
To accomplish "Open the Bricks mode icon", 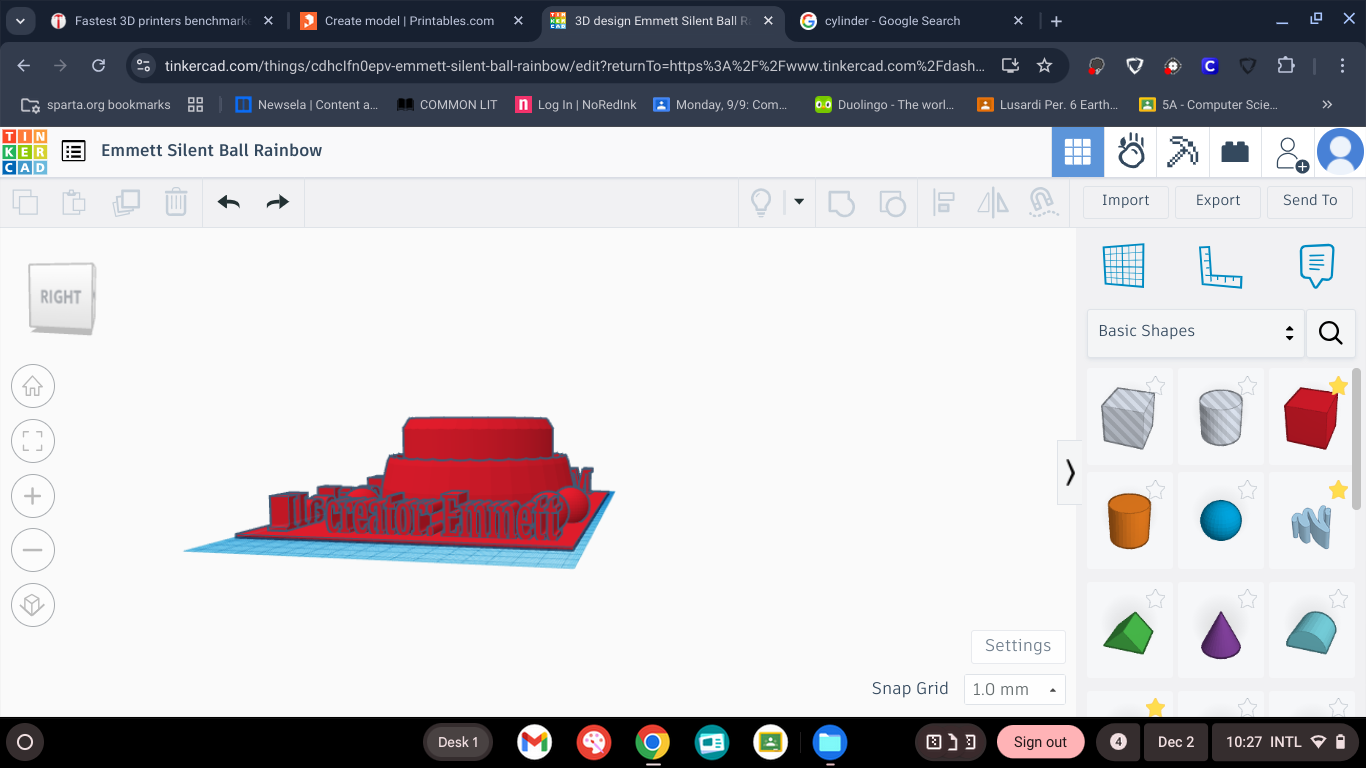I will point(1235,152).
